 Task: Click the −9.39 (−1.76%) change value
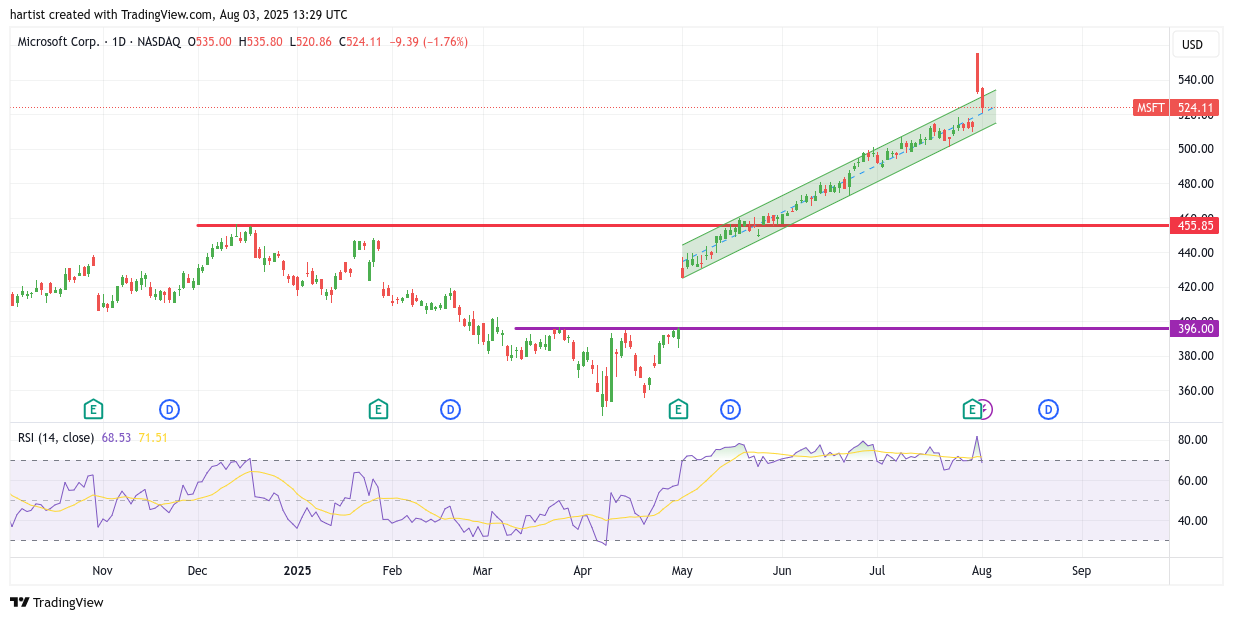point(428,42)
